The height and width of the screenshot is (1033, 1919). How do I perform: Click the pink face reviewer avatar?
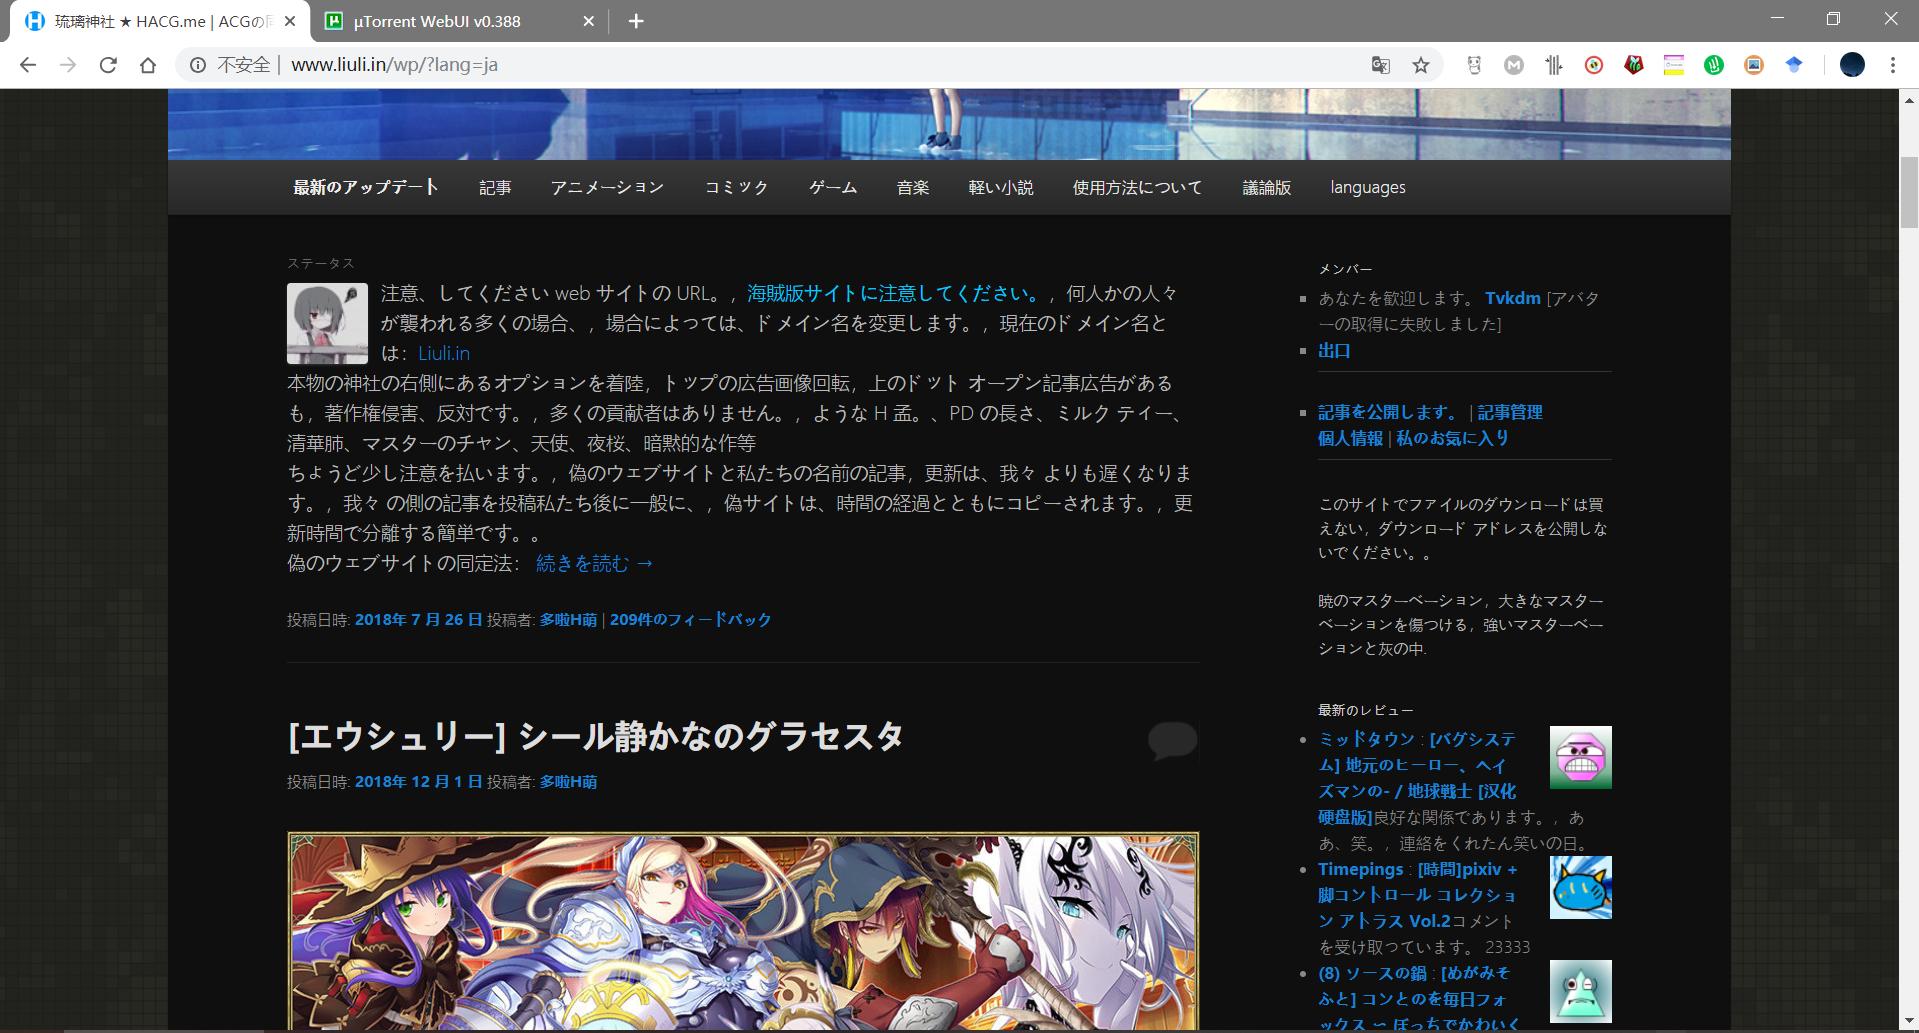[x=1580, y=757]
